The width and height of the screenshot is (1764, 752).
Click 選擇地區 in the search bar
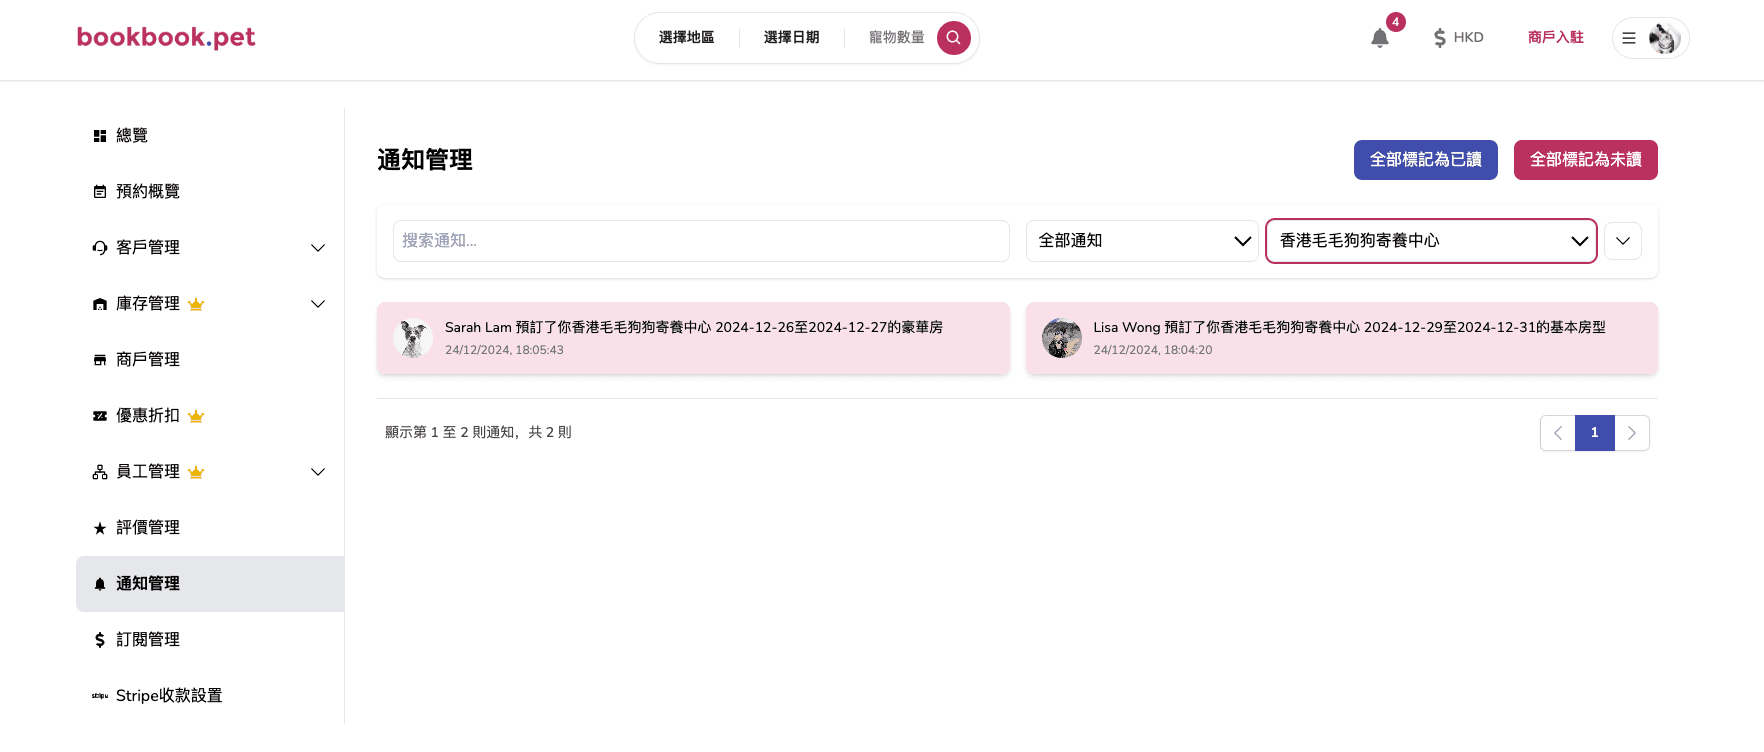tap(687, 38)
